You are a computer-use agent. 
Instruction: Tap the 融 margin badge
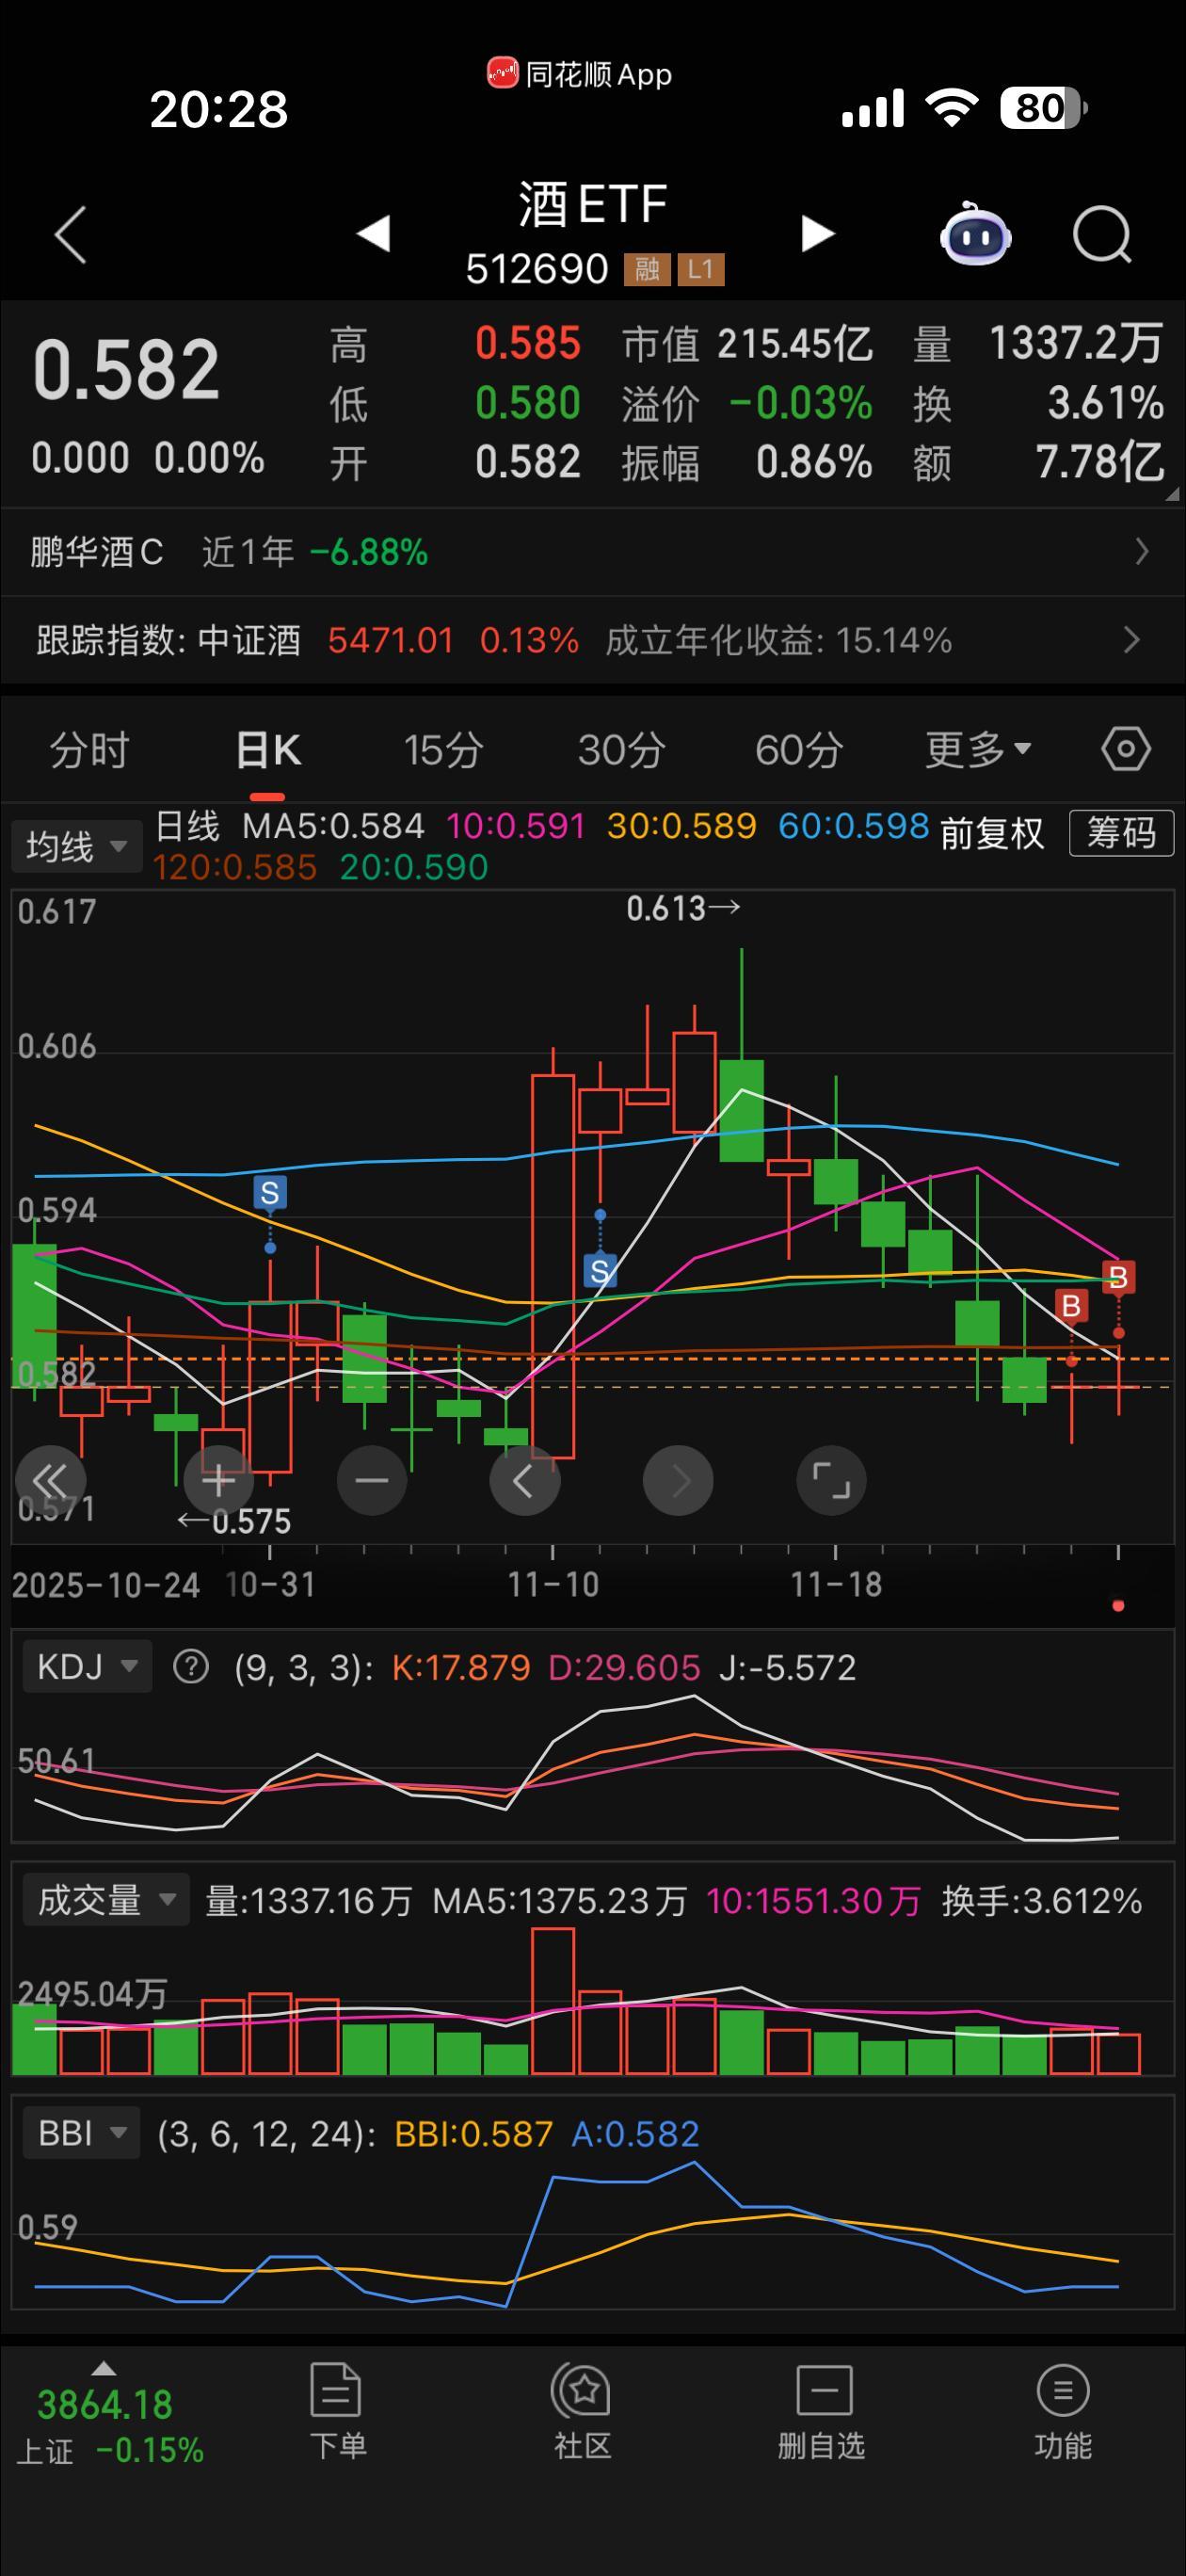tap(647, 269)
